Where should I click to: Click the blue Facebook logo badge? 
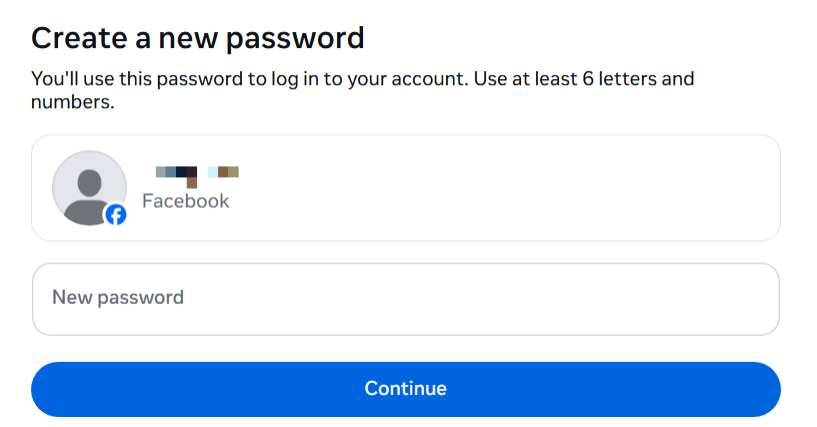point(116,214)
